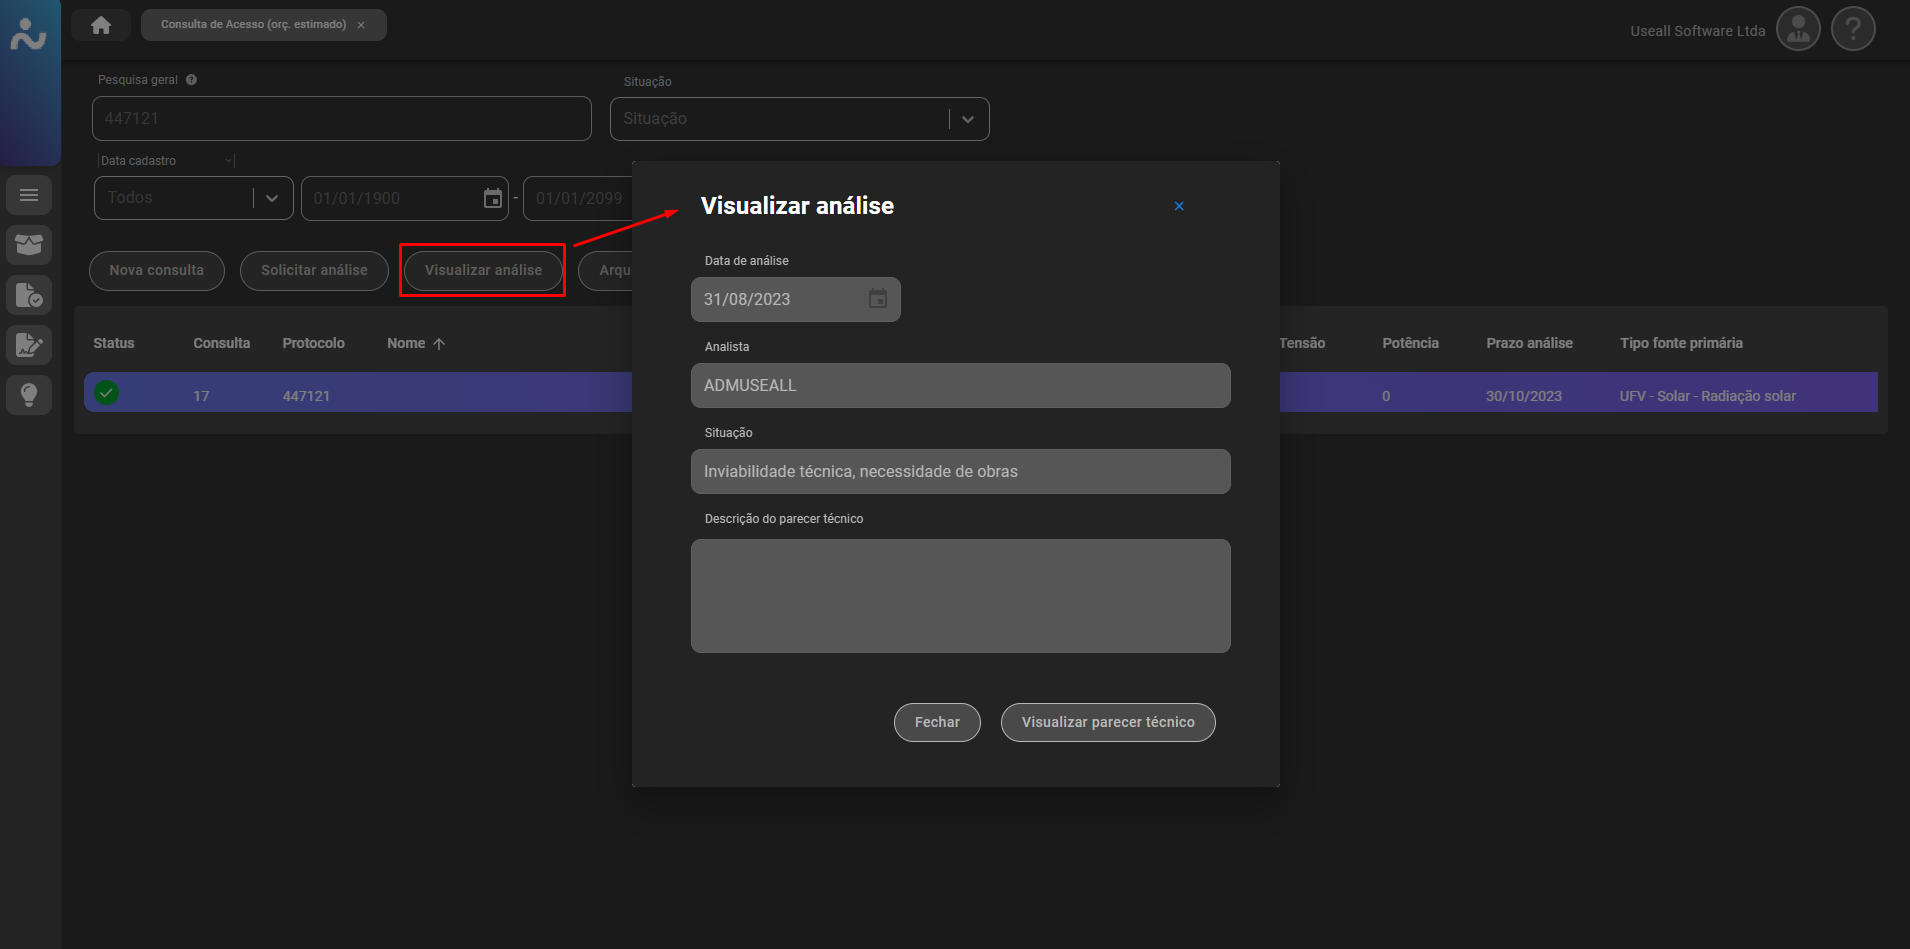Click the document signing pen sidebar icon
Viewport: 1910px width, 949px height.
coord(29,345)
